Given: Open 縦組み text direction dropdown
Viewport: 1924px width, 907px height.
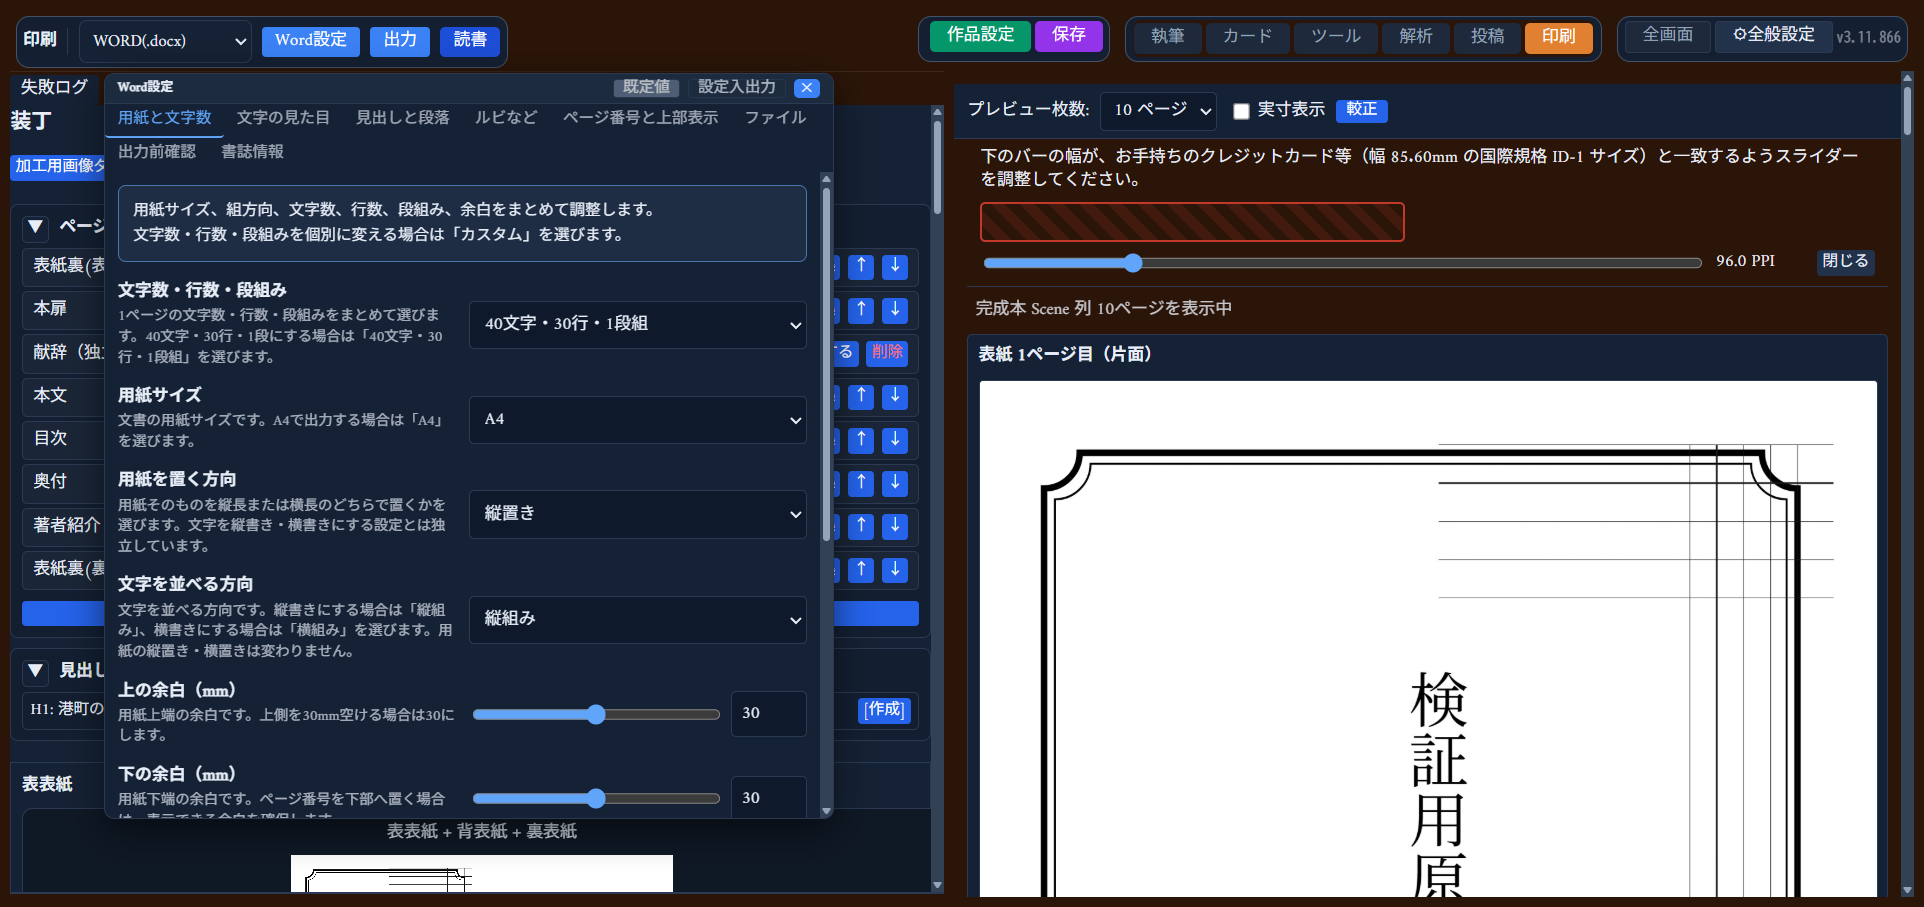Looking at the screenshot, I should click(x=638, y=619).
